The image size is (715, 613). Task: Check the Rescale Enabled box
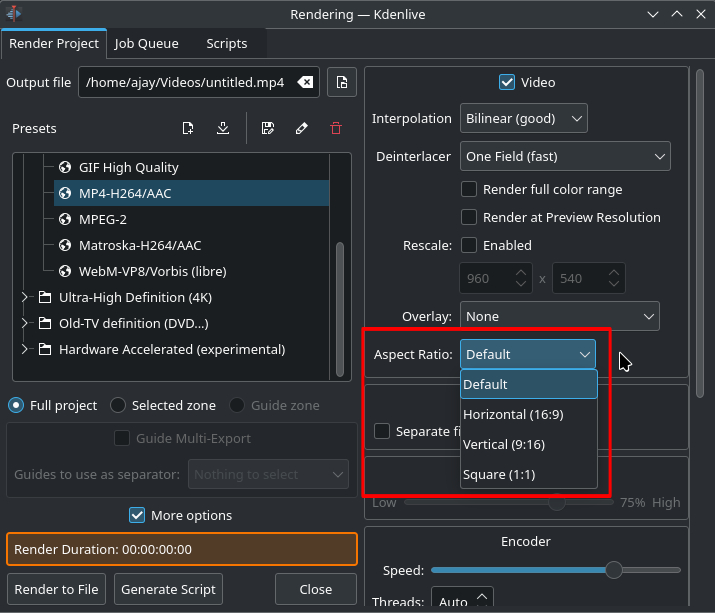click(x=469, y=245)
